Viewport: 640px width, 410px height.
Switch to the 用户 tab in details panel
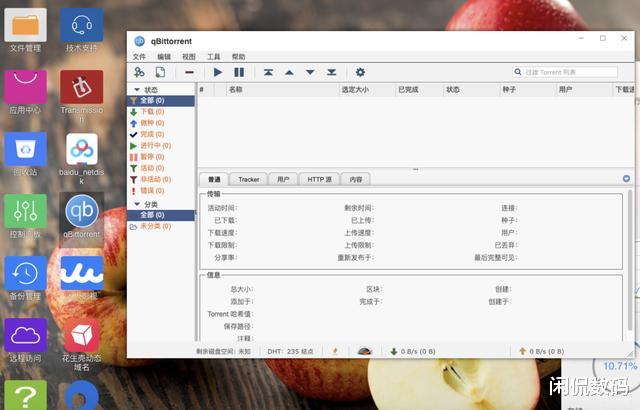[283, 180]
